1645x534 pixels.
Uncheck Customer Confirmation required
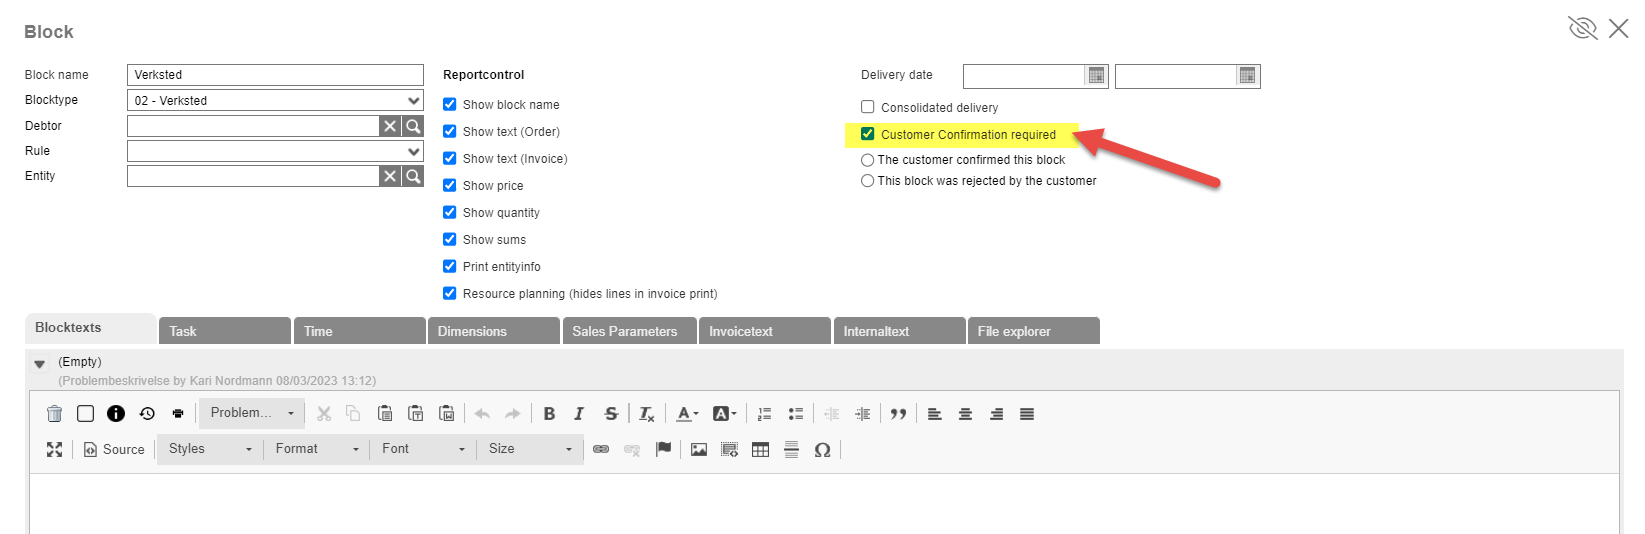point(868,134)
